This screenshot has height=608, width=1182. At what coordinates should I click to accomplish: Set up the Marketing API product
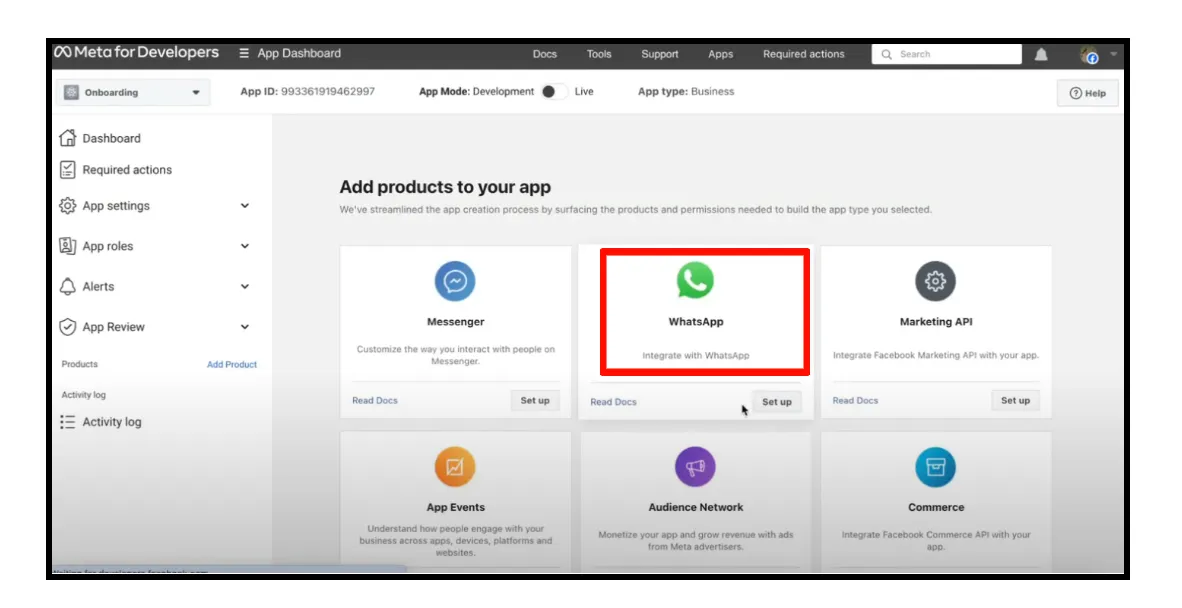(x=1015, y=400)
